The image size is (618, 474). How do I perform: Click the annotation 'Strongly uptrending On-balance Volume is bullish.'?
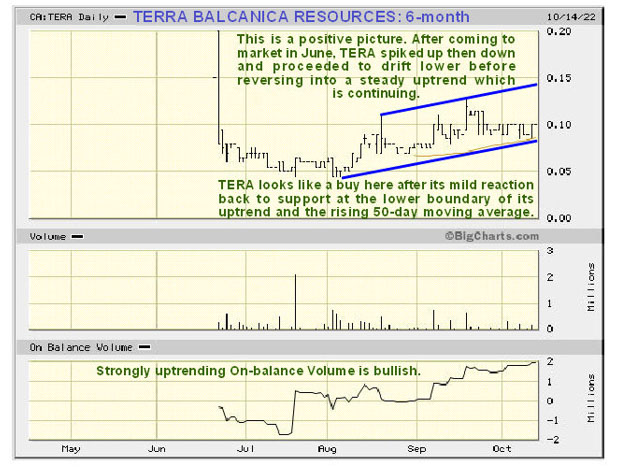258,371
